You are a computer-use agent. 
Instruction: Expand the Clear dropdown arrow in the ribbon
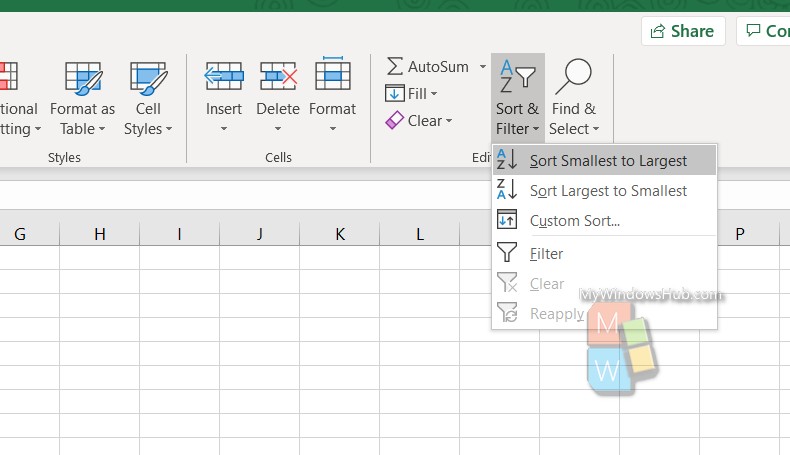click(448, 121)
